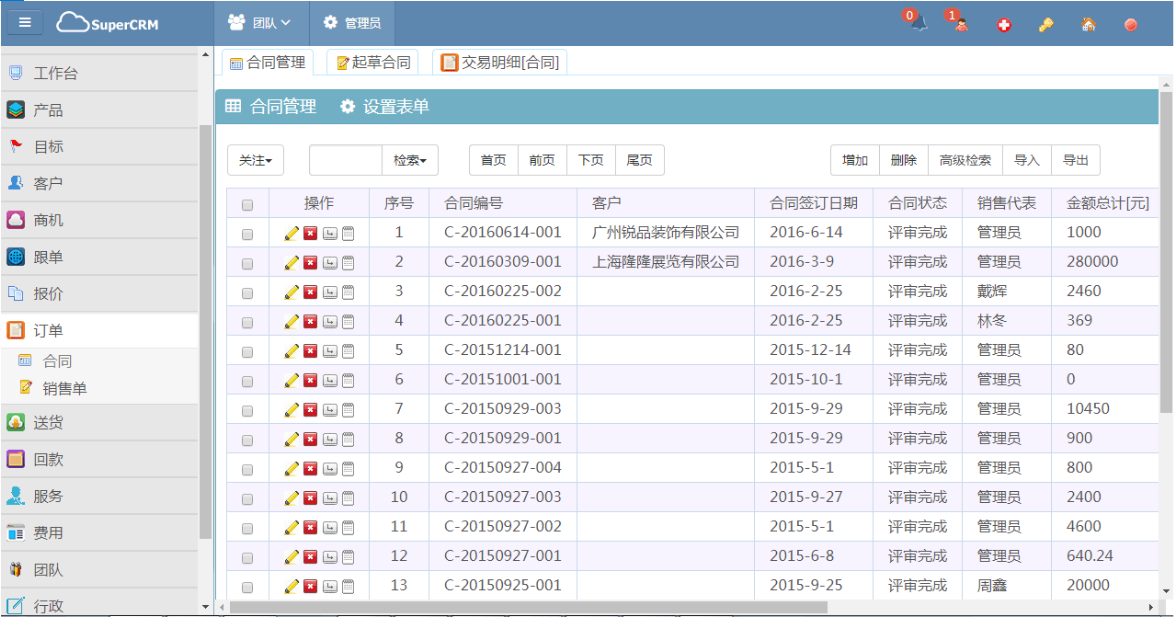Open 管理员 settings in header
1175x619 pixels.
352,23
